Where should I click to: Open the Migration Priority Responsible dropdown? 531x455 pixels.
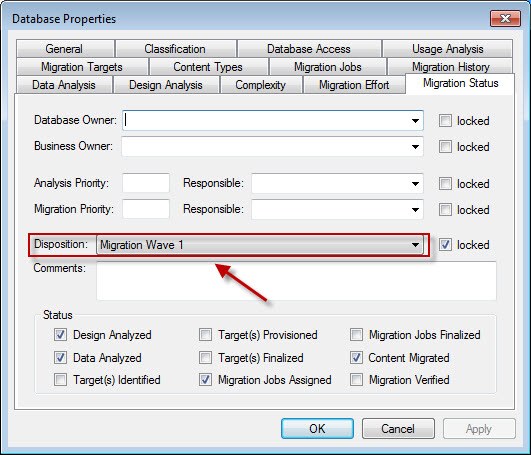click(415, 210)
